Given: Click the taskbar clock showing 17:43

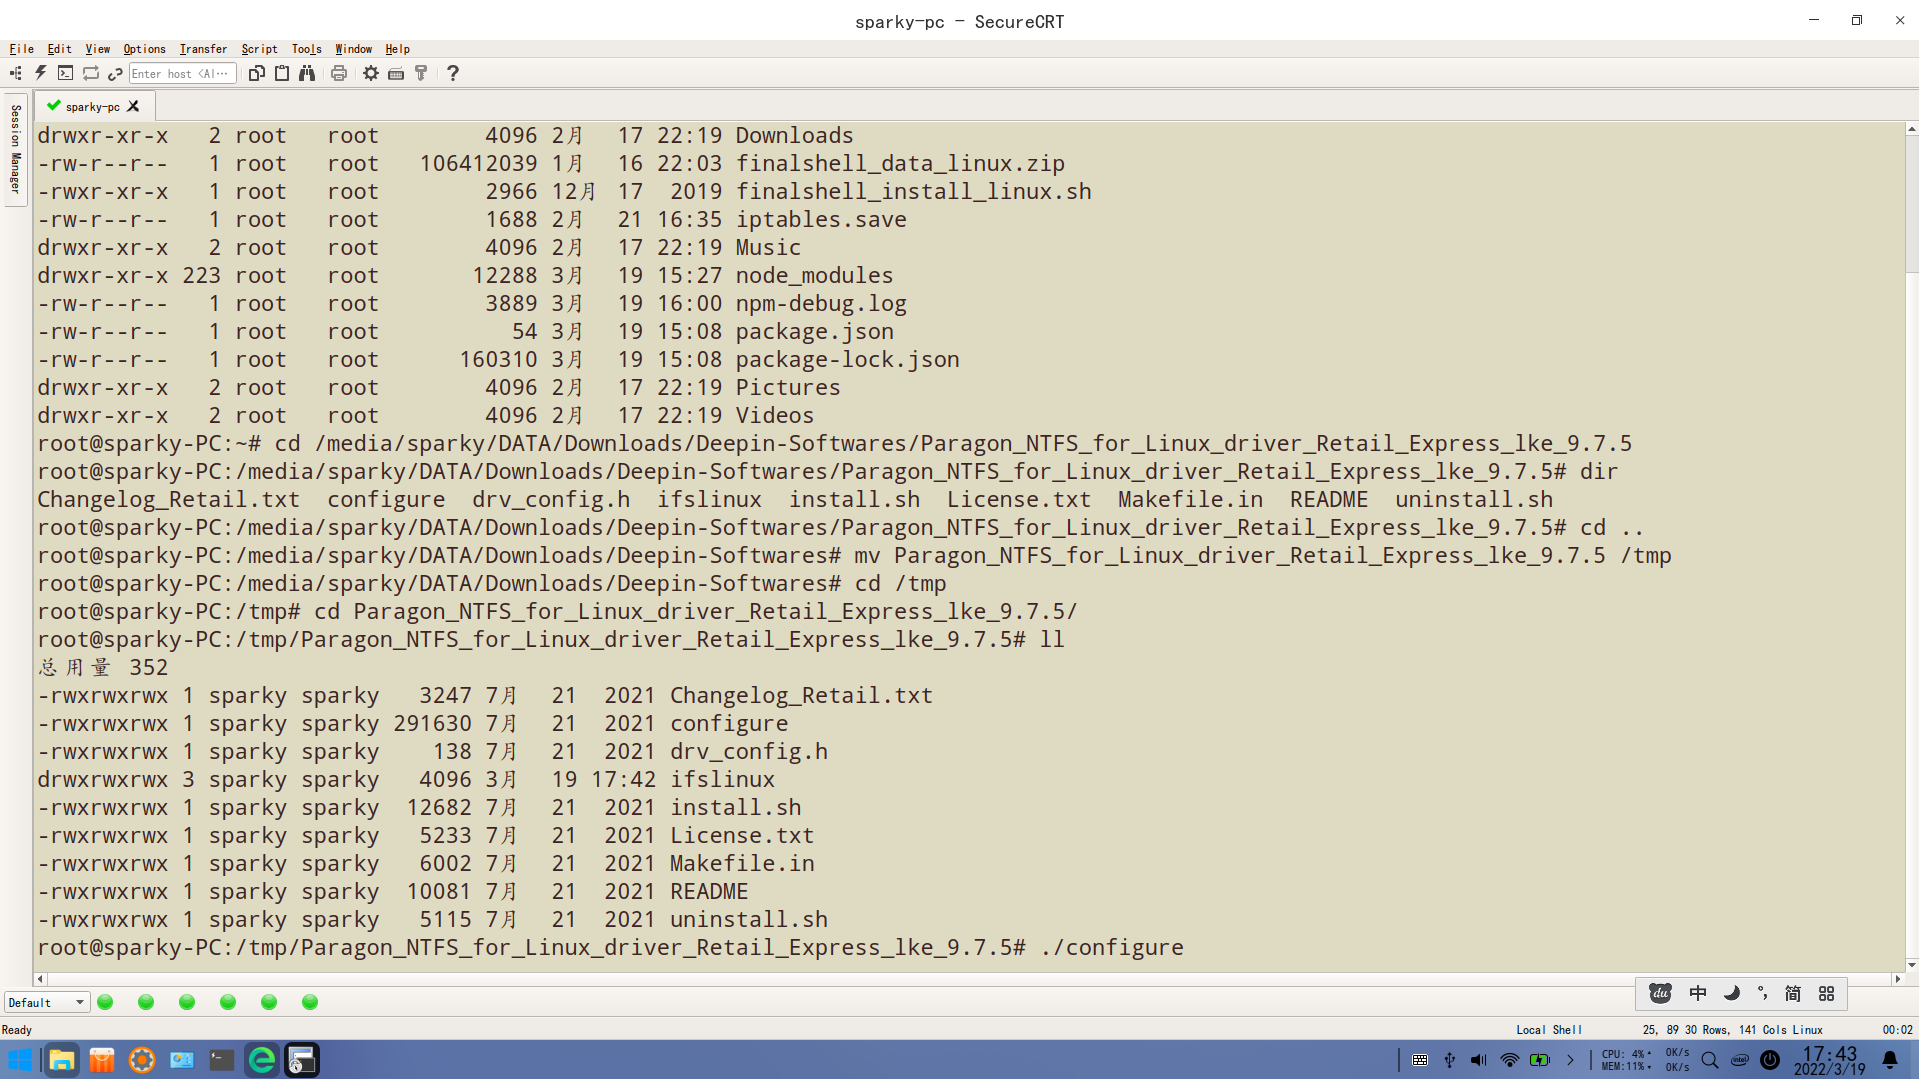Looking at the screenshot, I should 1829,1060.
